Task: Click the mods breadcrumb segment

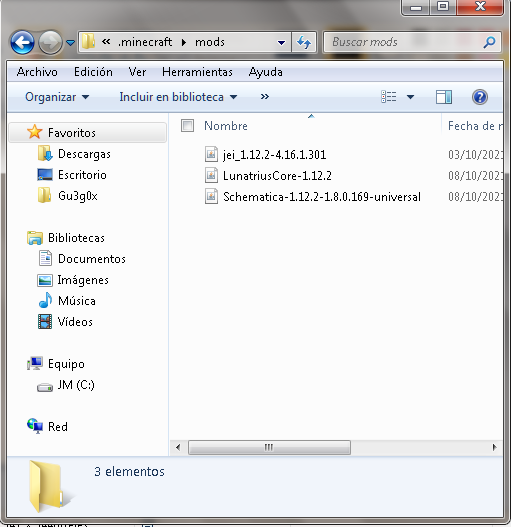Action: click(210, 42)
